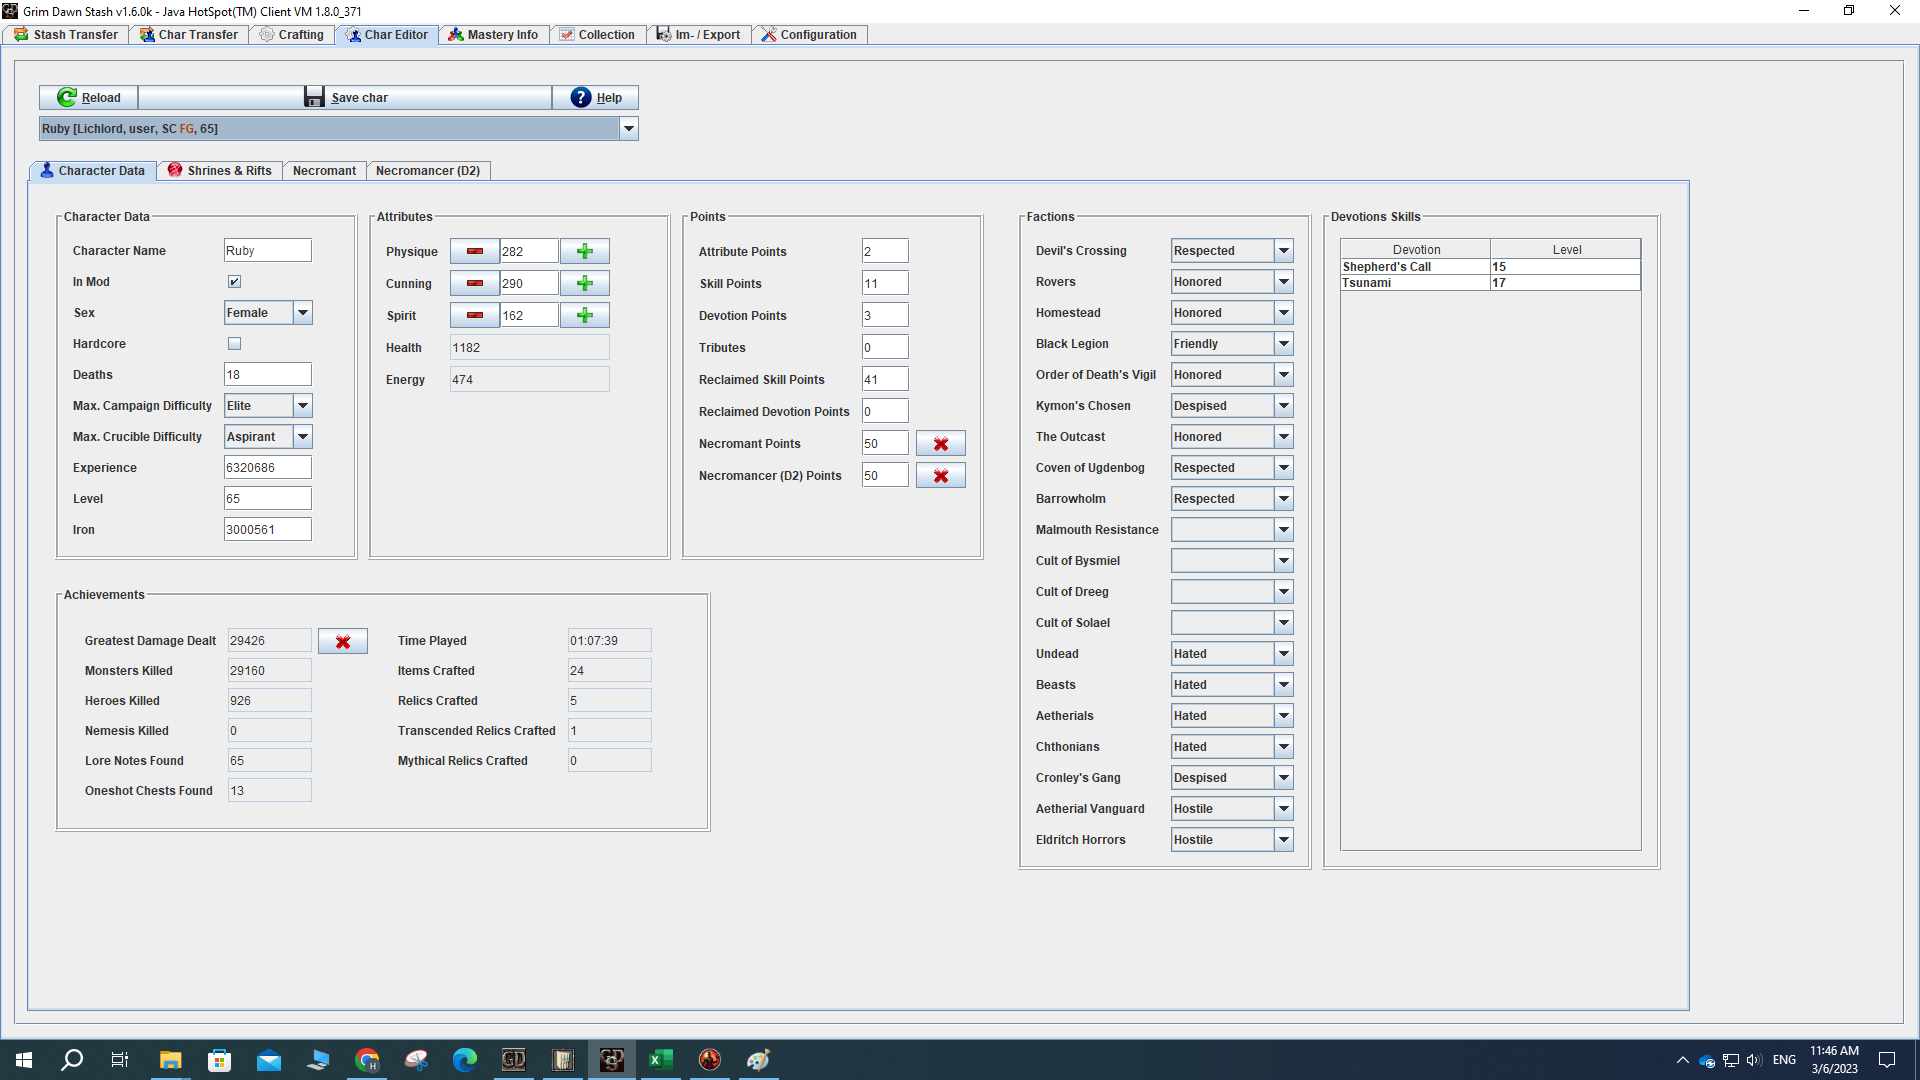Click the Iron input field

pyautogui.click(x=268, y=530)
